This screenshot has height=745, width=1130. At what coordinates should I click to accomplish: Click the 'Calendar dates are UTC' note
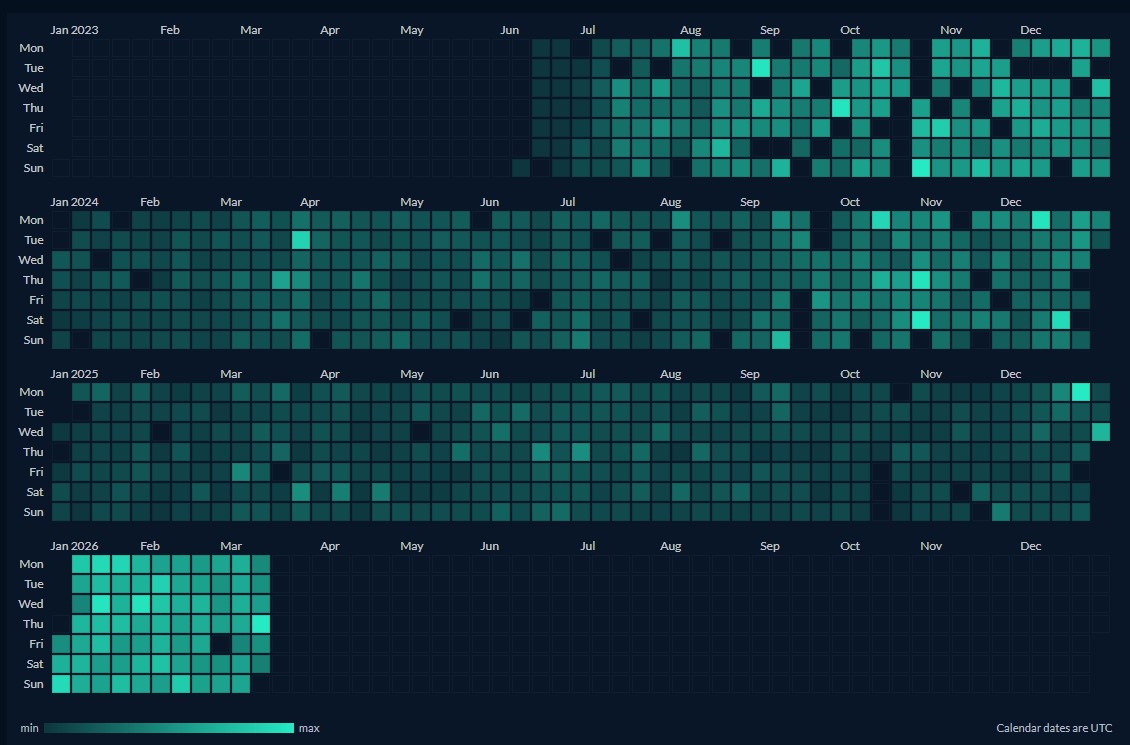(1054, 728)
